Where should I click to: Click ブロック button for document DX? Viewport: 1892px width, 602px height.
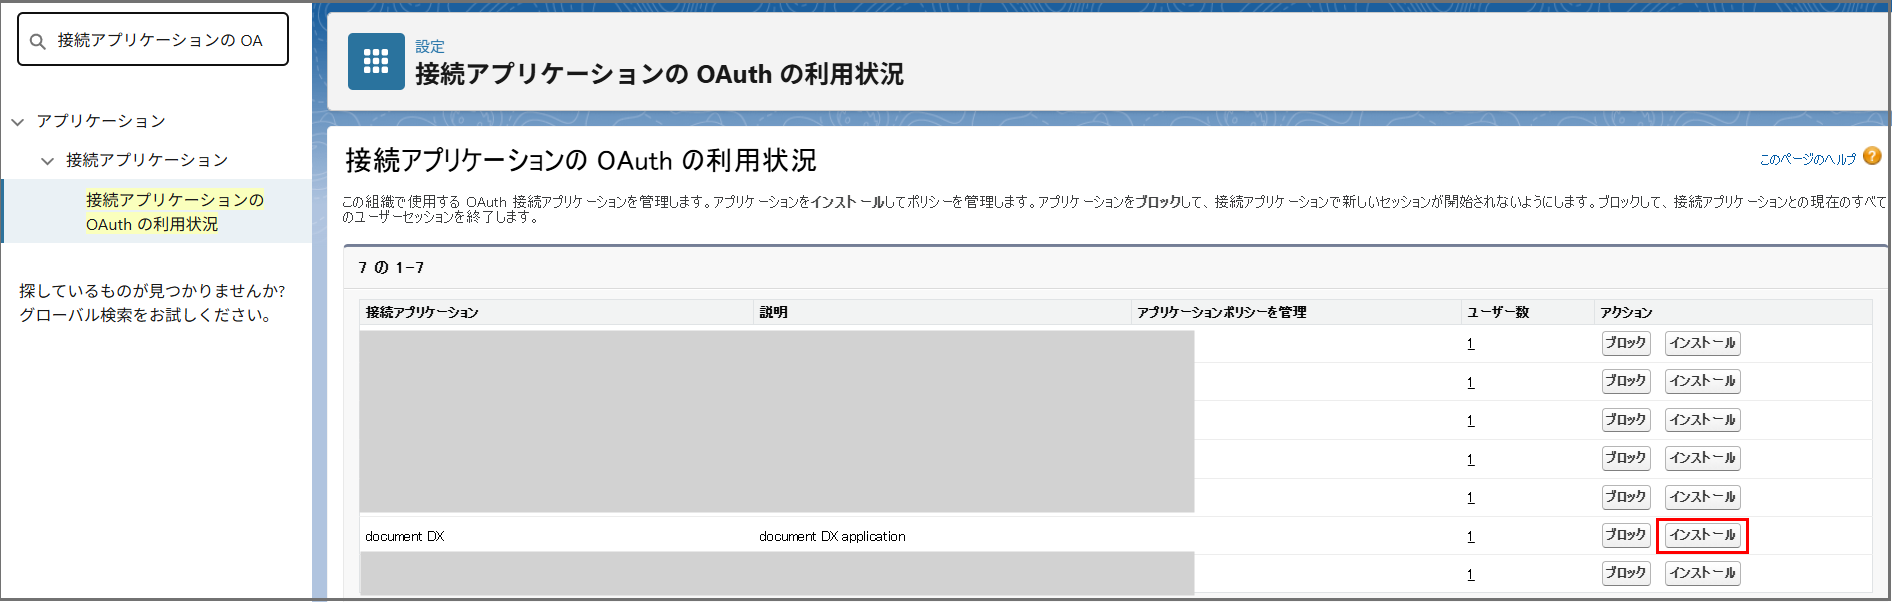click(1625, 535)
